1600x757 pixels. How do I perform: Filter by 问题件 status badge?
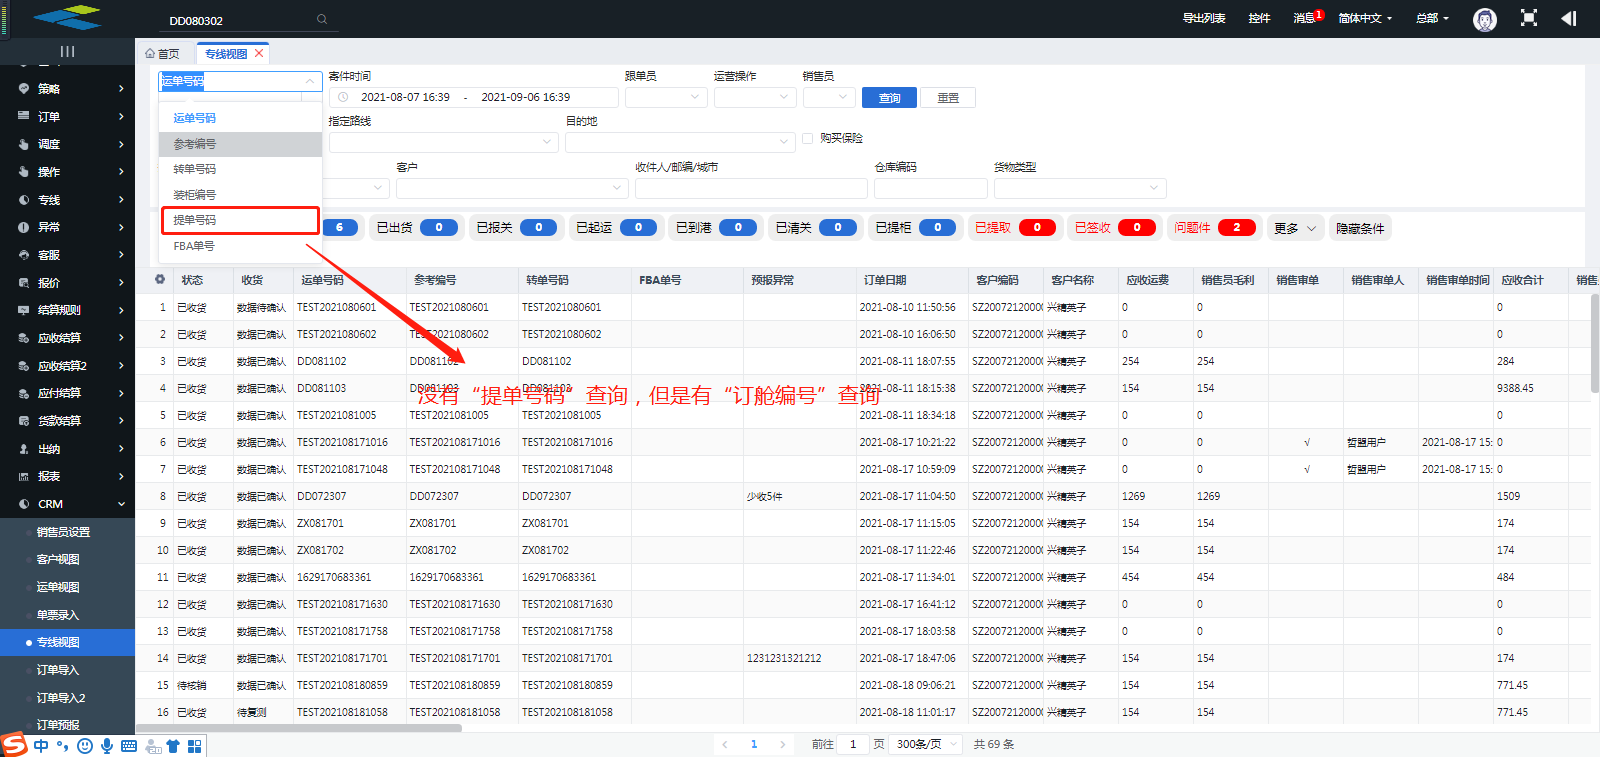pos(1214,228)
